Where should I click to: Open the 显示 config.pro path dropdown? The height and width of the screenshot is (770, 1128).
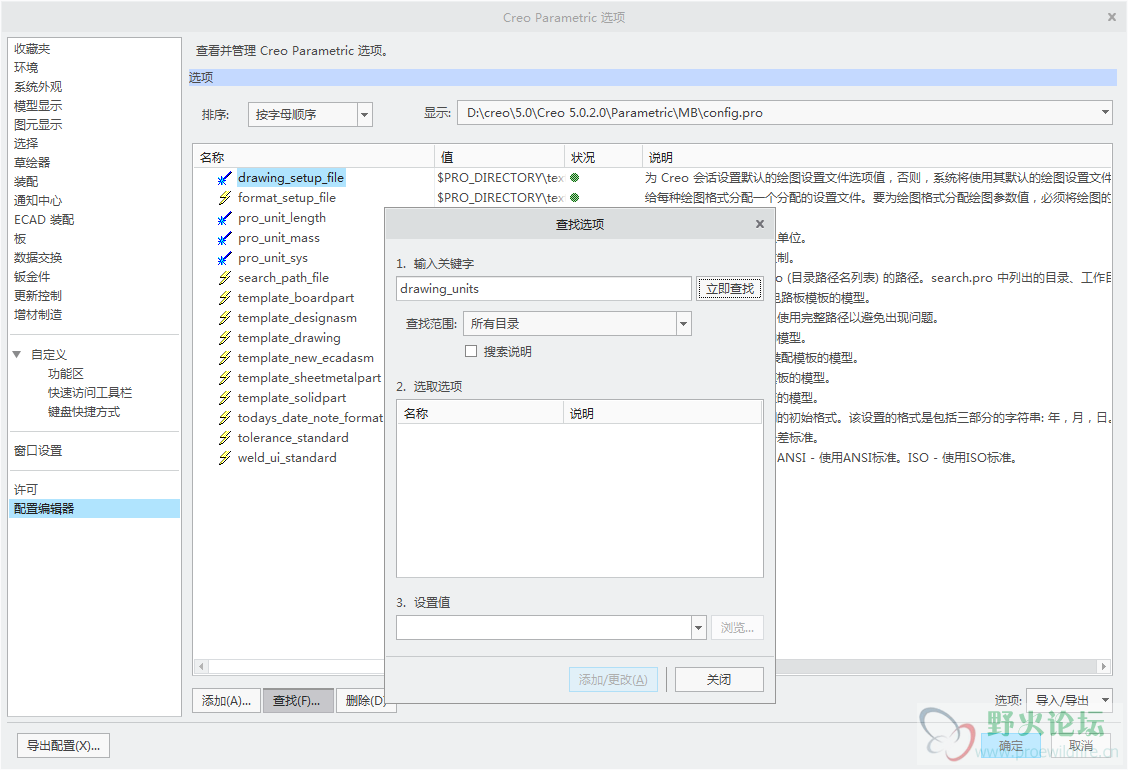pos(1104,112)
